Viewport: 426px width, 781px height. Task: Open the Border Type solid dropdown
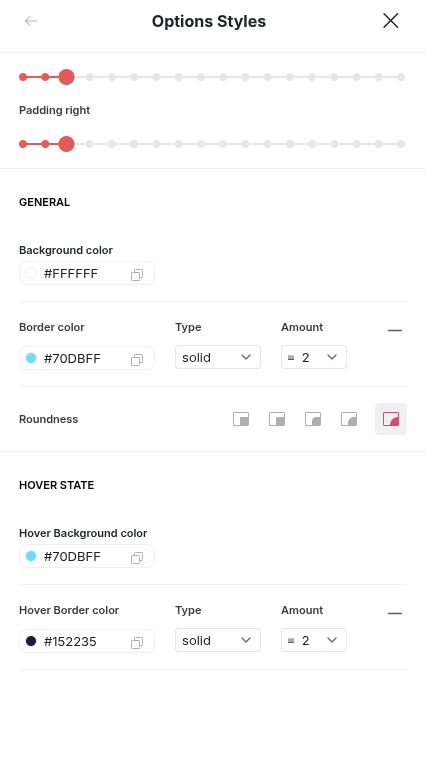218,357
